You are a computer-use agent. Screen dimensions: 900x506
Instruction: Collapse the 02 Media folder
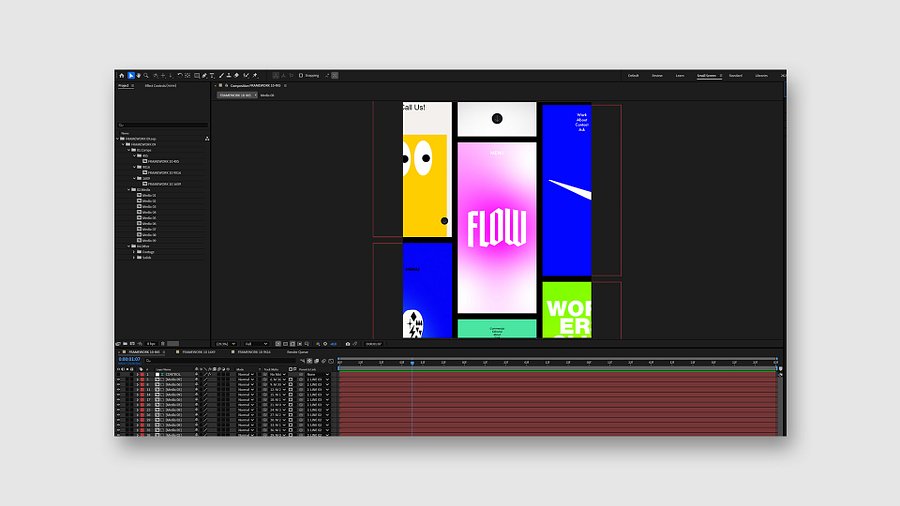[x=129, y=189]
